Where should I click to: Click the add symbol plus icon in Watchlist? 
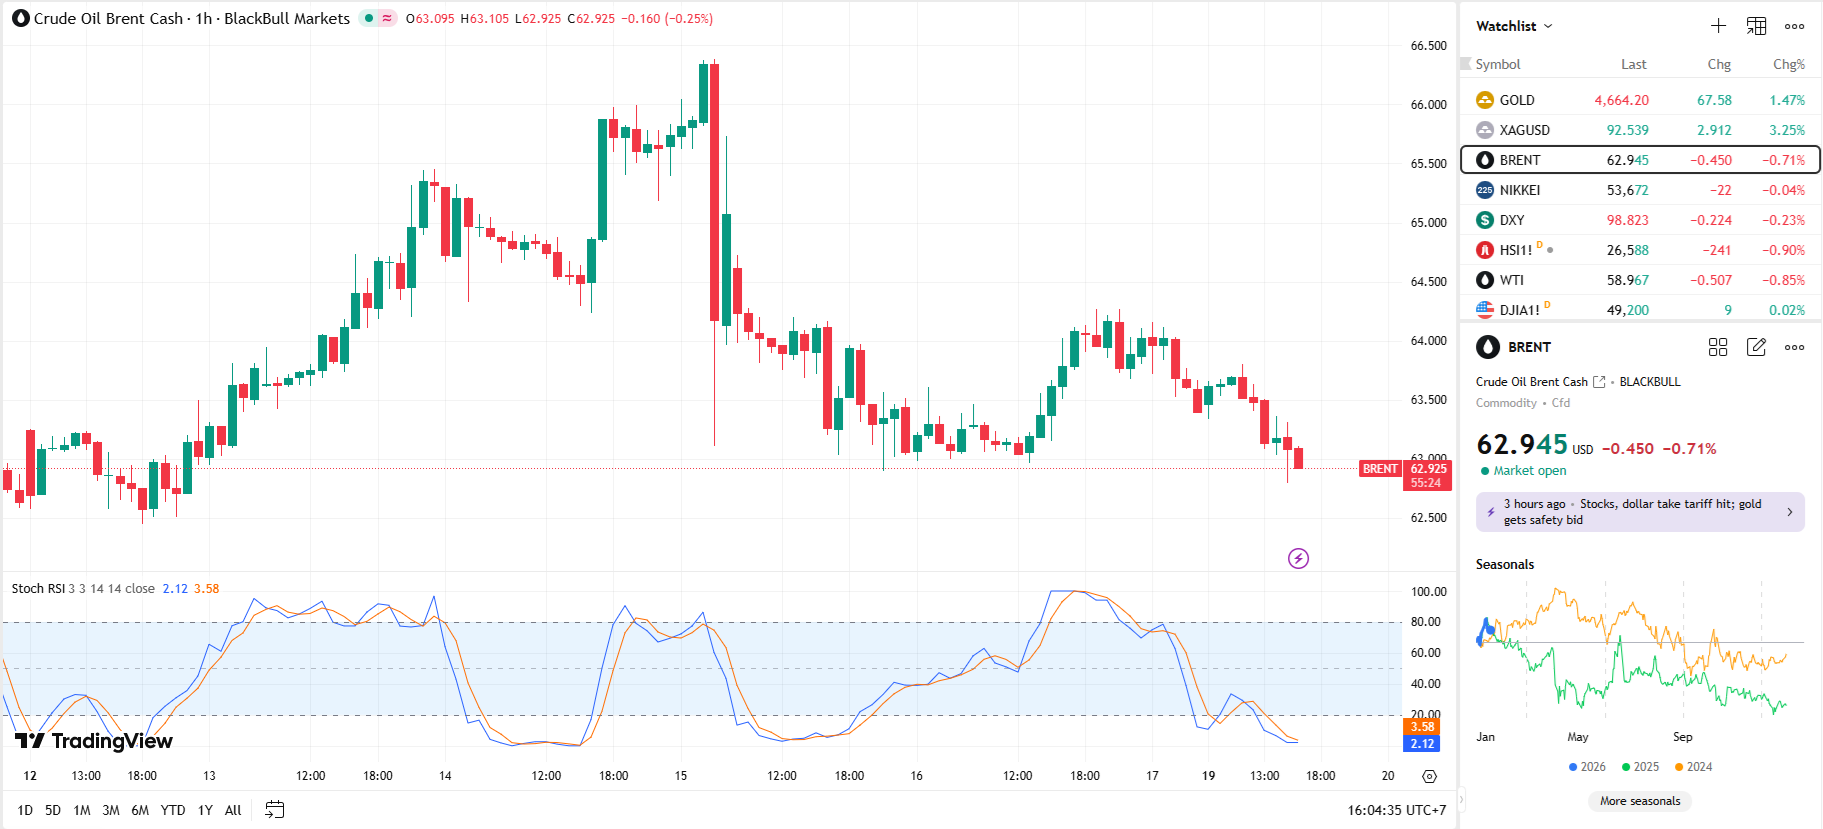tap(1718, 26)
